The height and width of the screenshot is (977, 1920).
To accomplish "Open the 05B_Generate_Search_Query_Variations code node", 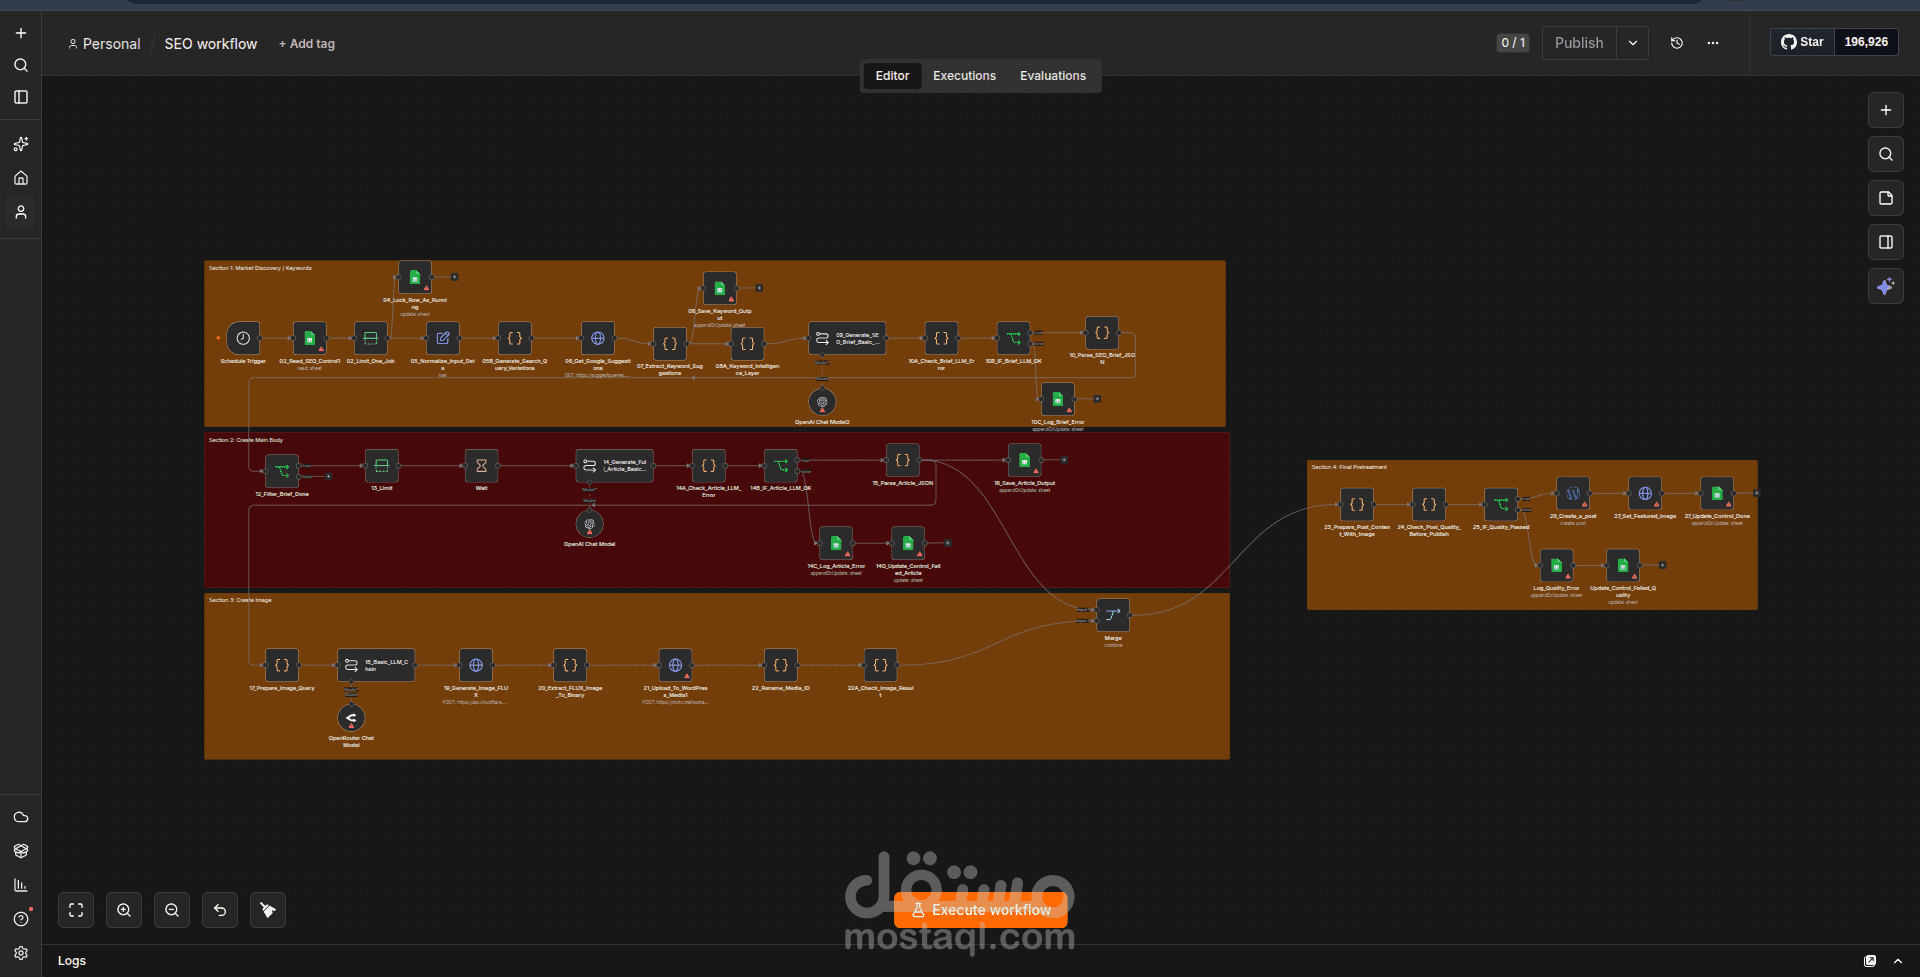I will tap(514, 338).
